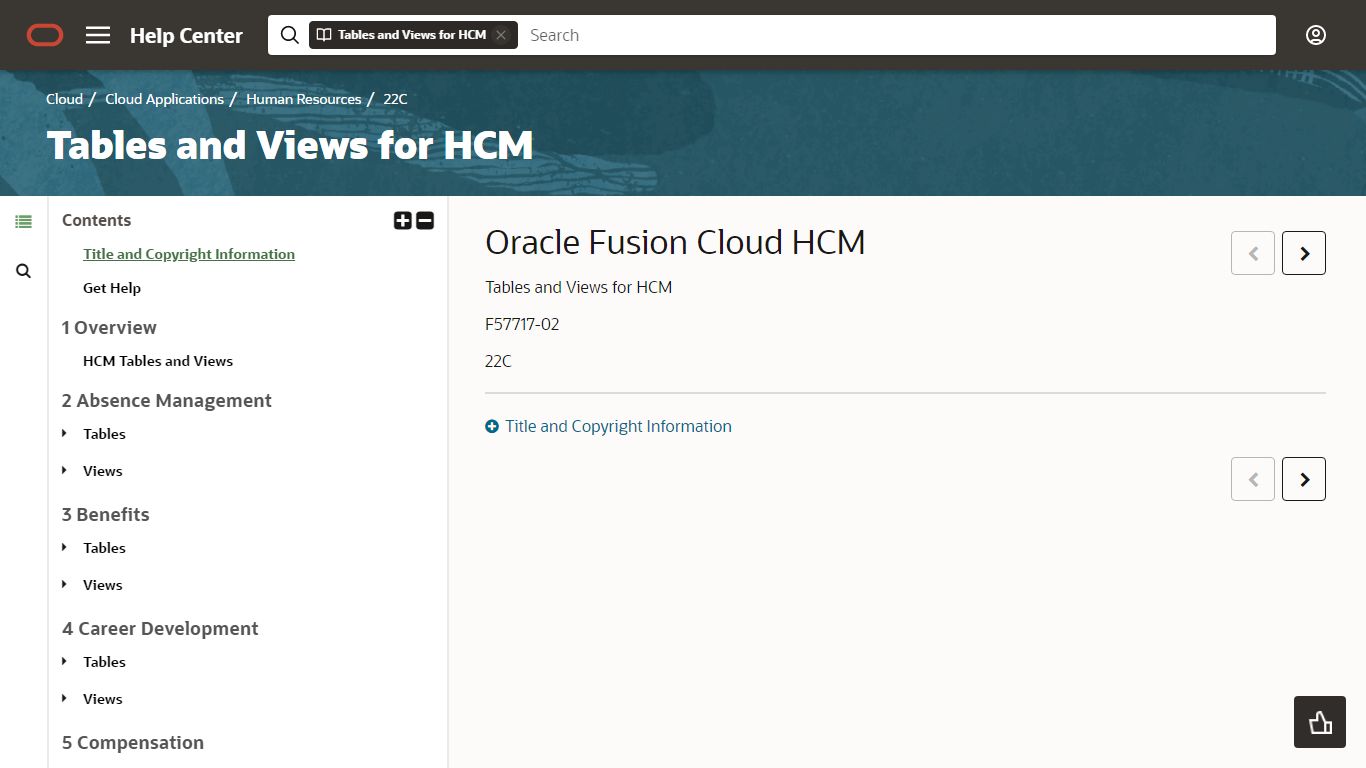Expand Tables under Benefits
Screen dimensions: 1366x768
coord(65,548)
